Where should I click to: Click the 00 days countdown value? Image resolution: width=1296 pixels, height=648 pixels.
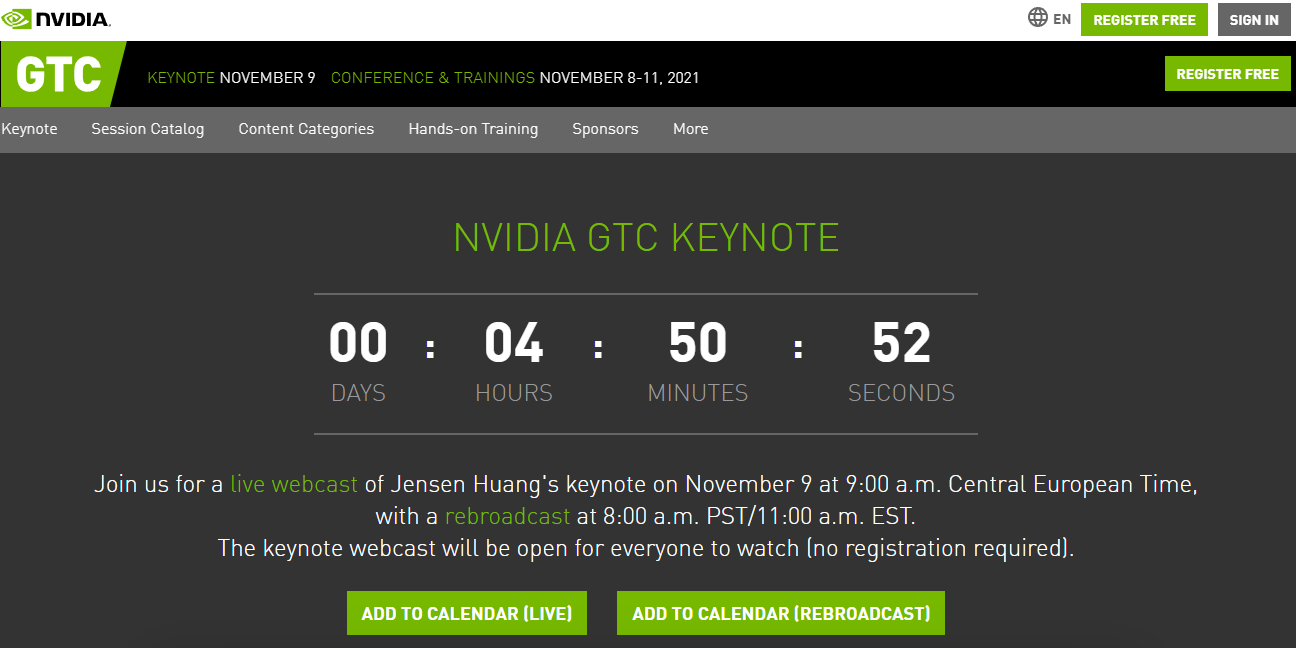[x=358, y=343]
